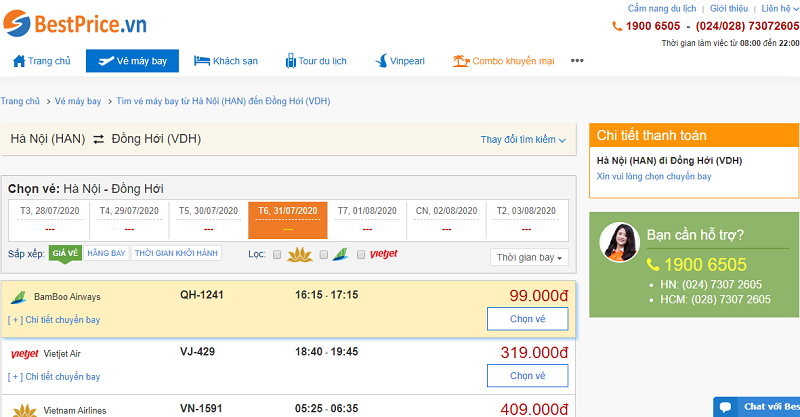Click HCM: (028) 7307 2605 in support box
The image size is (800, 417).
[x=715, y=300]
